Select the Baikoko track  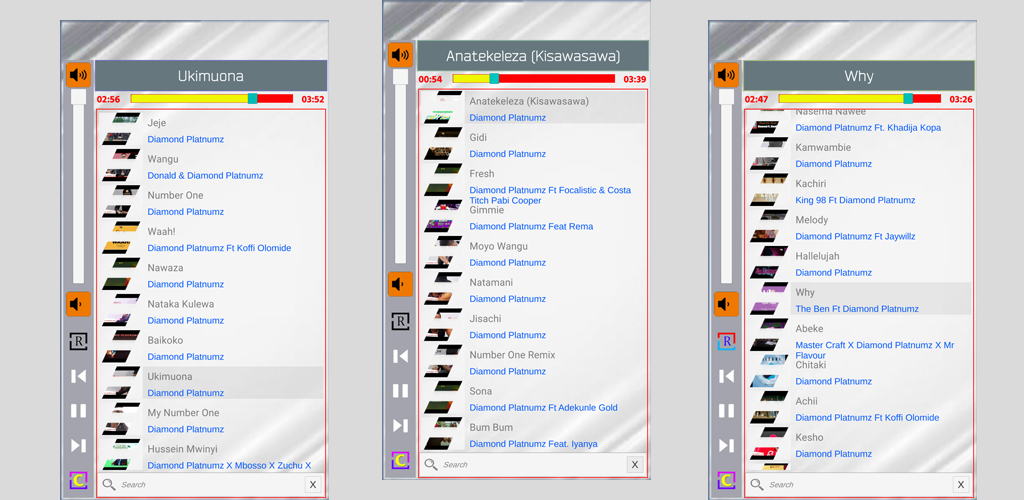point(210,347)
